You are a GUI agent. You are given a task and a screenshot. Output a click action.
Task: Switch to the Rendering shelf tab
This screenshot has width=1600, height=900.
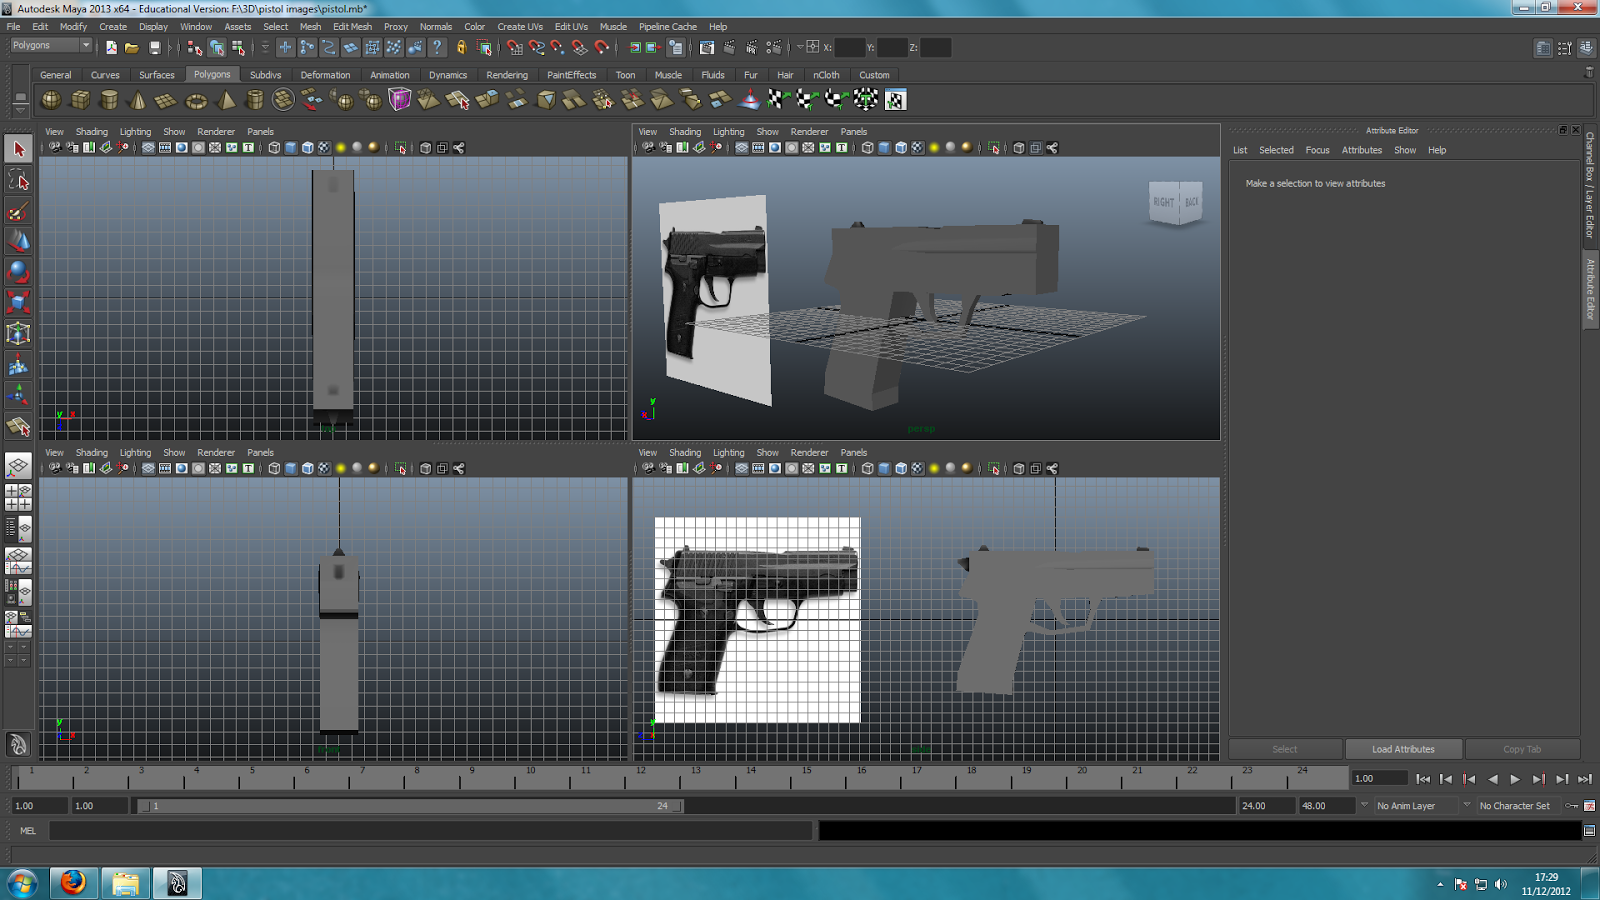[507, 74]
